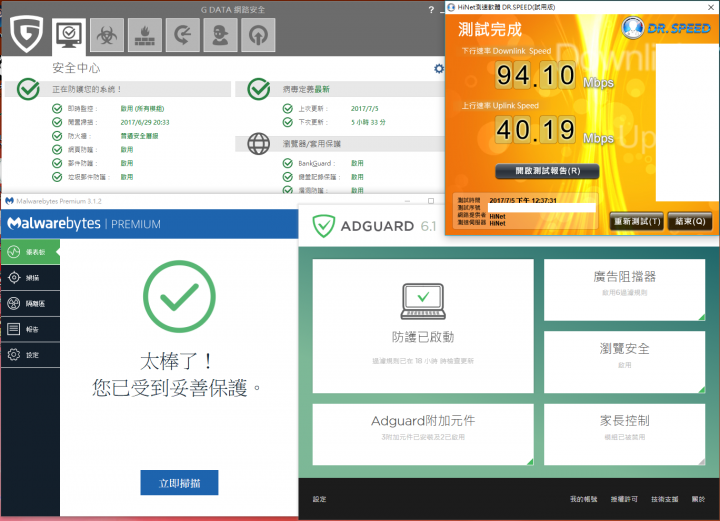
Task: Select the 94.10 downlink speed readout
Action: tap(535, 75)
